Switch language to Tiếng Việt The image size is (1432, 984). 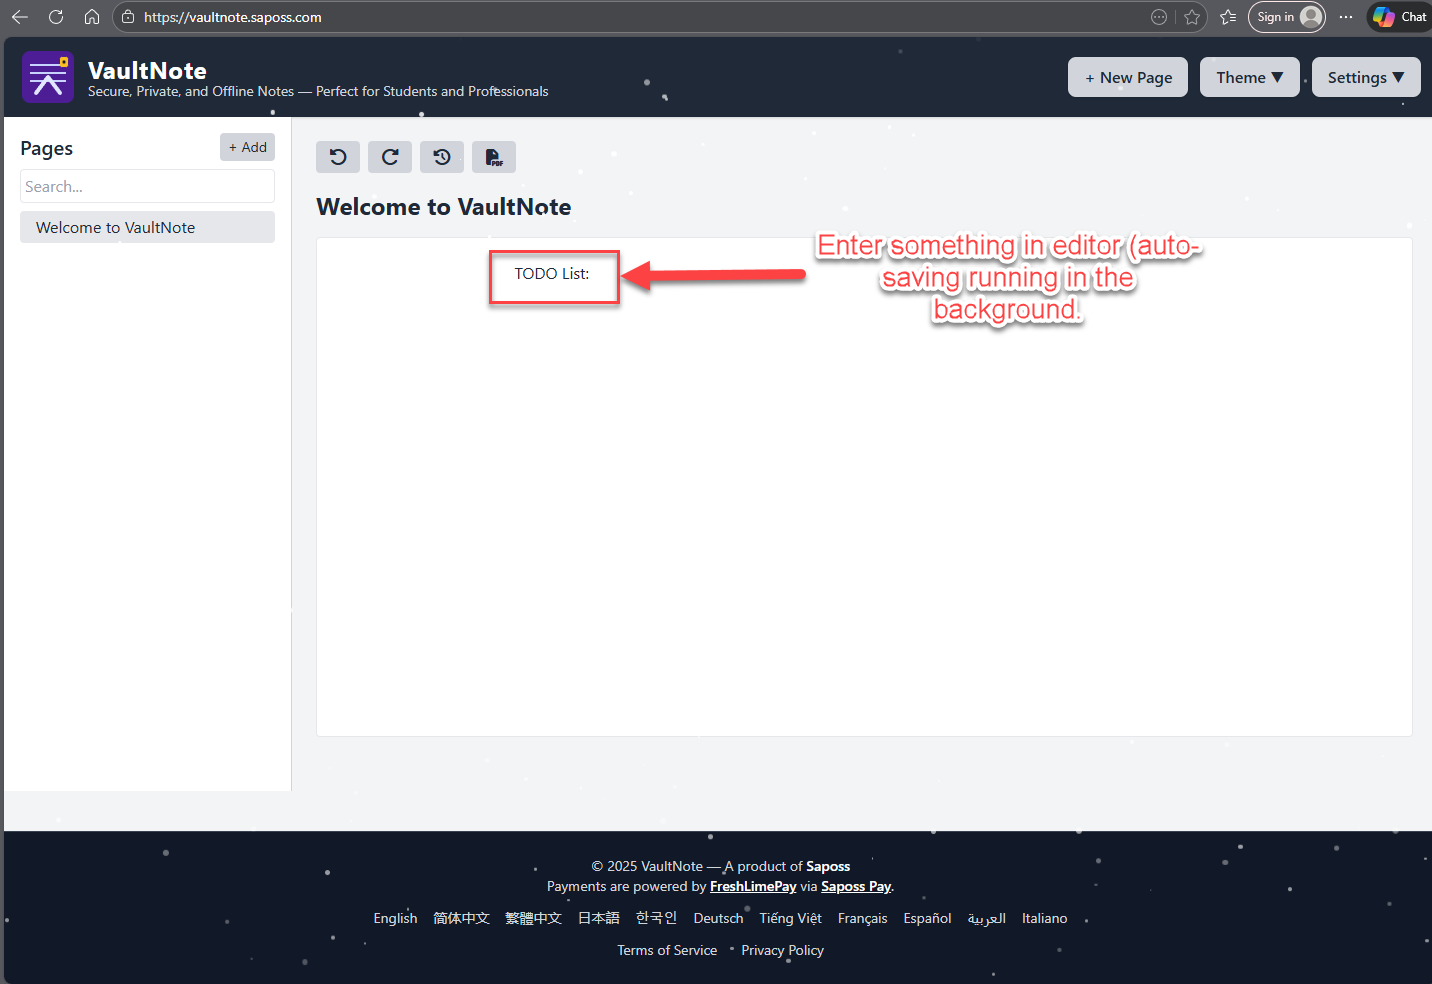[790, 918]
